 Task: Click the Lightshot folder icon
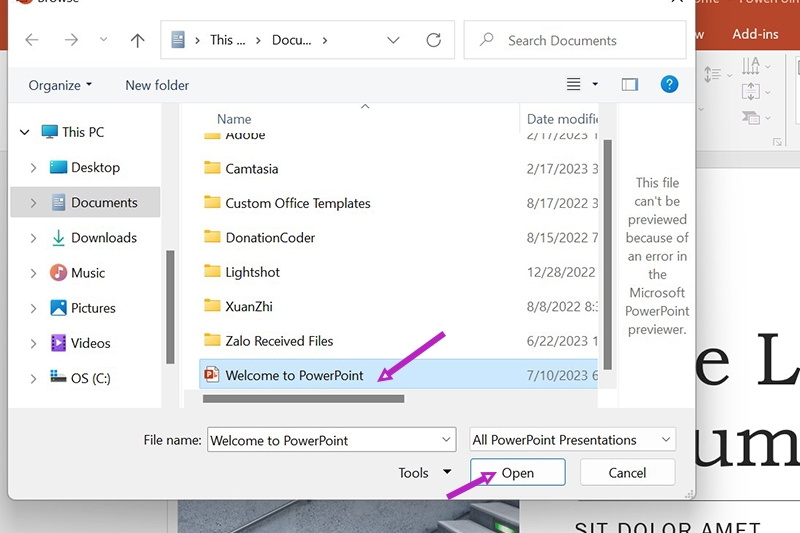click(212, 271)
